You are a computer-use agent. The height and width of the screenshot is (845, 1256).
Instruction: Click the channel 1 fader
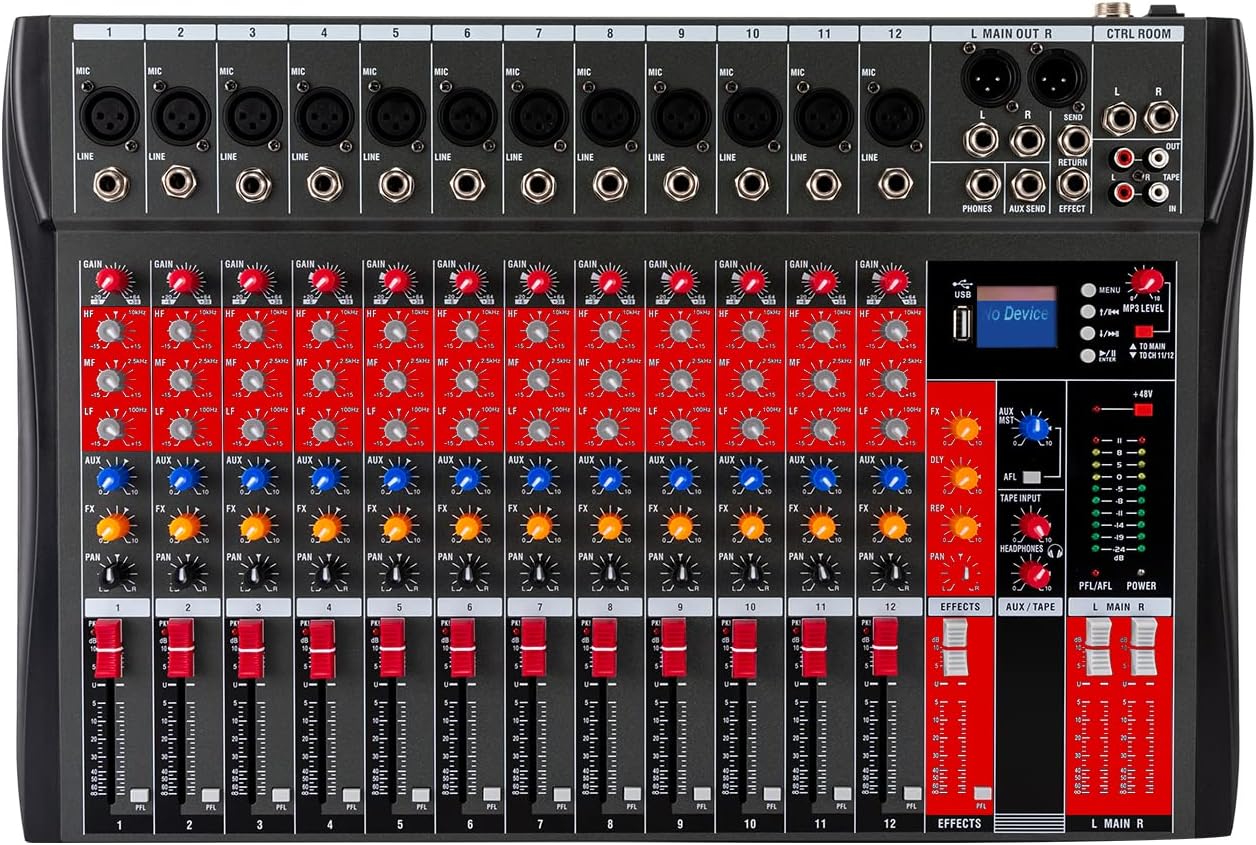click(x=108, y=648)
